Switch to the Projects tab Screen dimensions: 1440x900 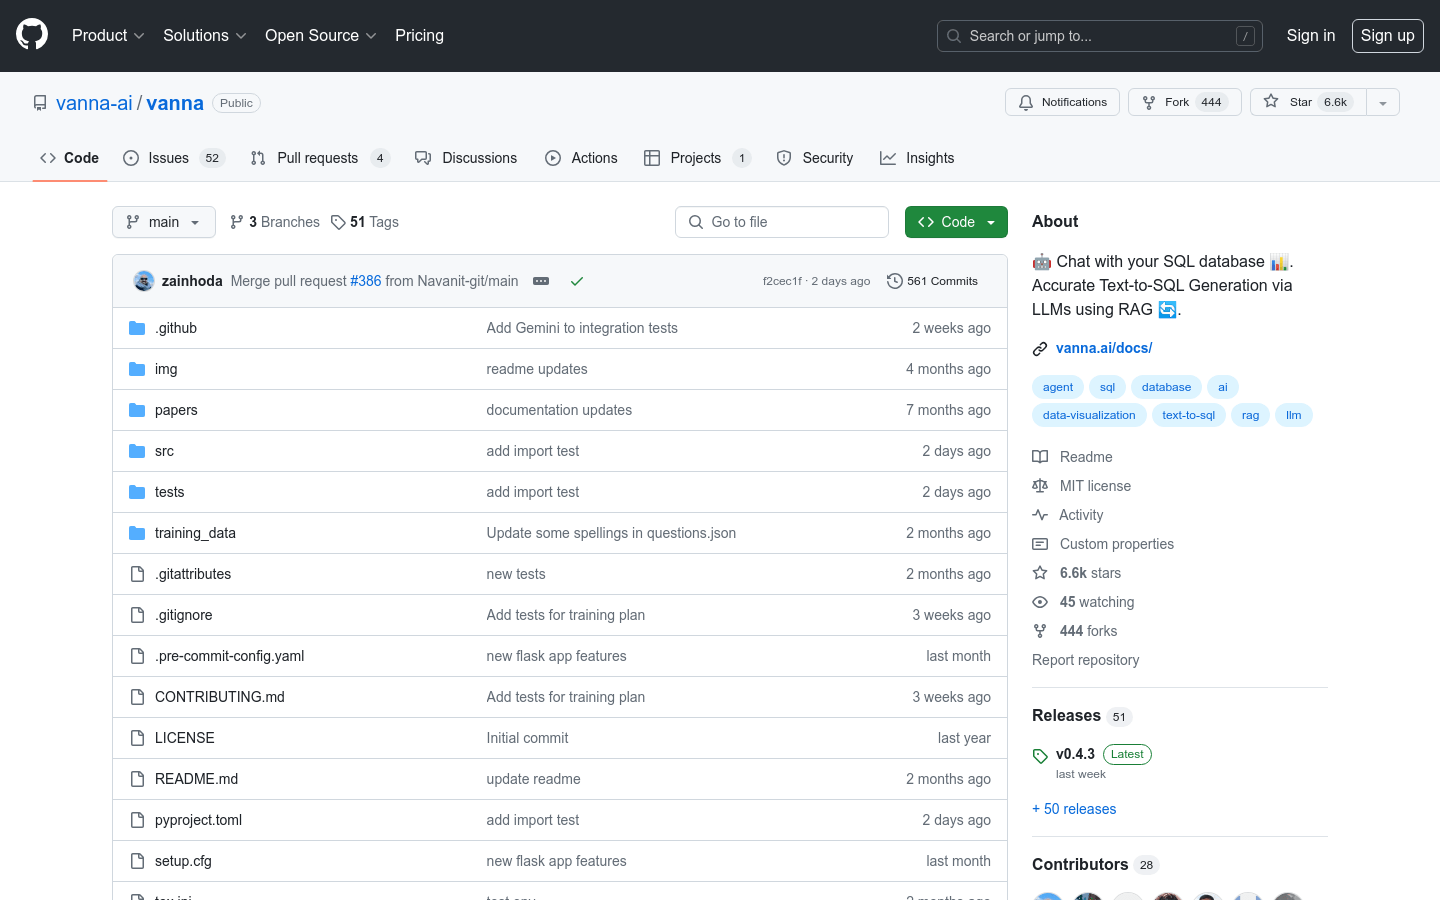[697, 158]
